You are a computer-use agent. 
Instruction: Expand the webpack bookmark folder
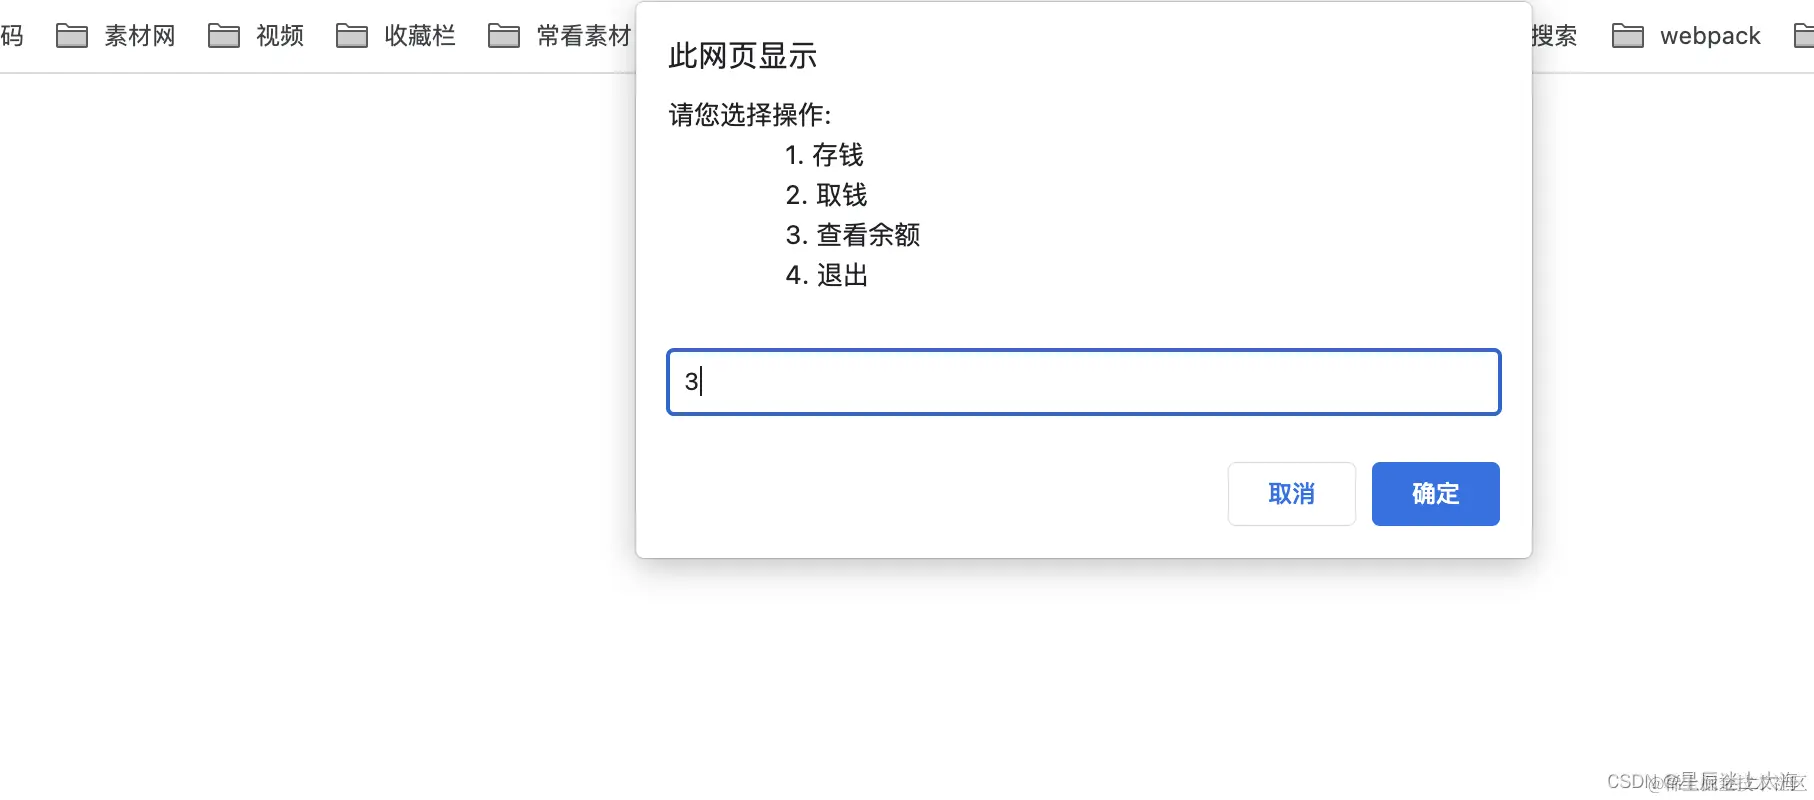tap(1710, 35)
